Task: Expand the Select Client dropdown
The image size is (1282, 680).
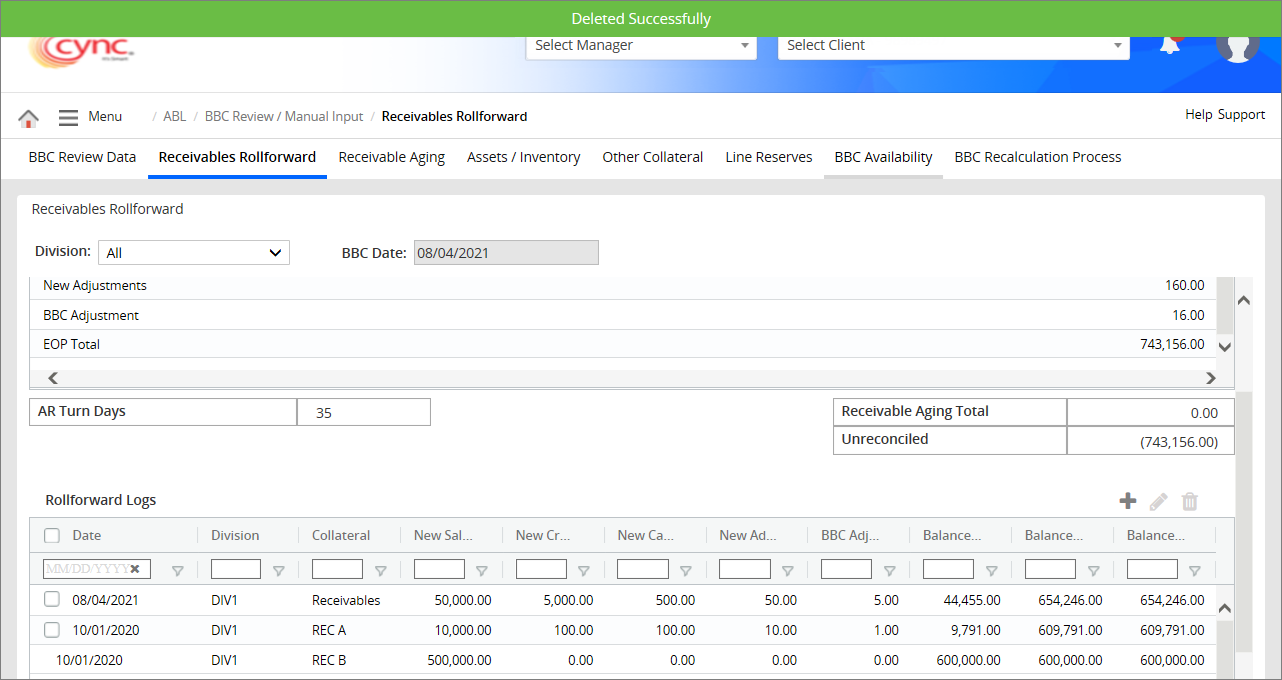Action: [x=953, y=45]
